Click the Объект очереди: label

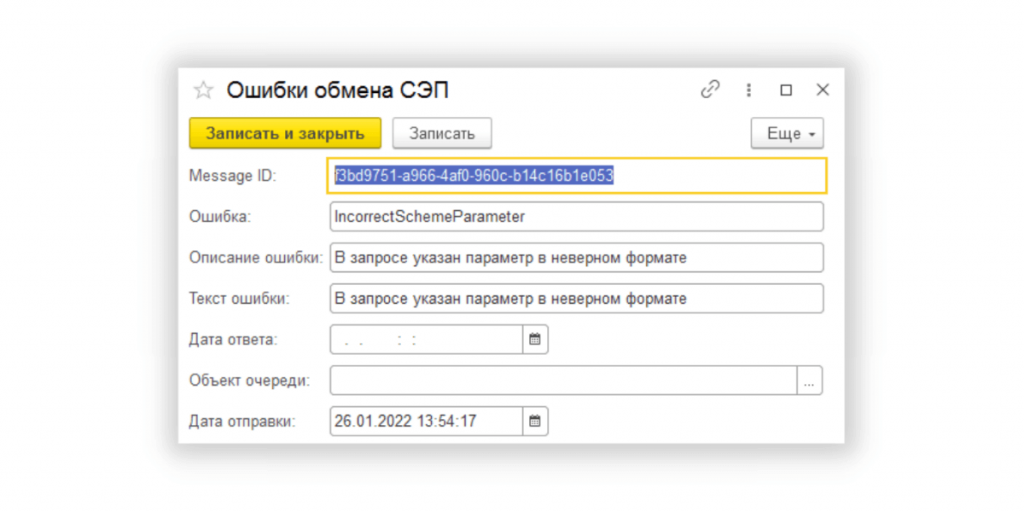coord(249,380)
